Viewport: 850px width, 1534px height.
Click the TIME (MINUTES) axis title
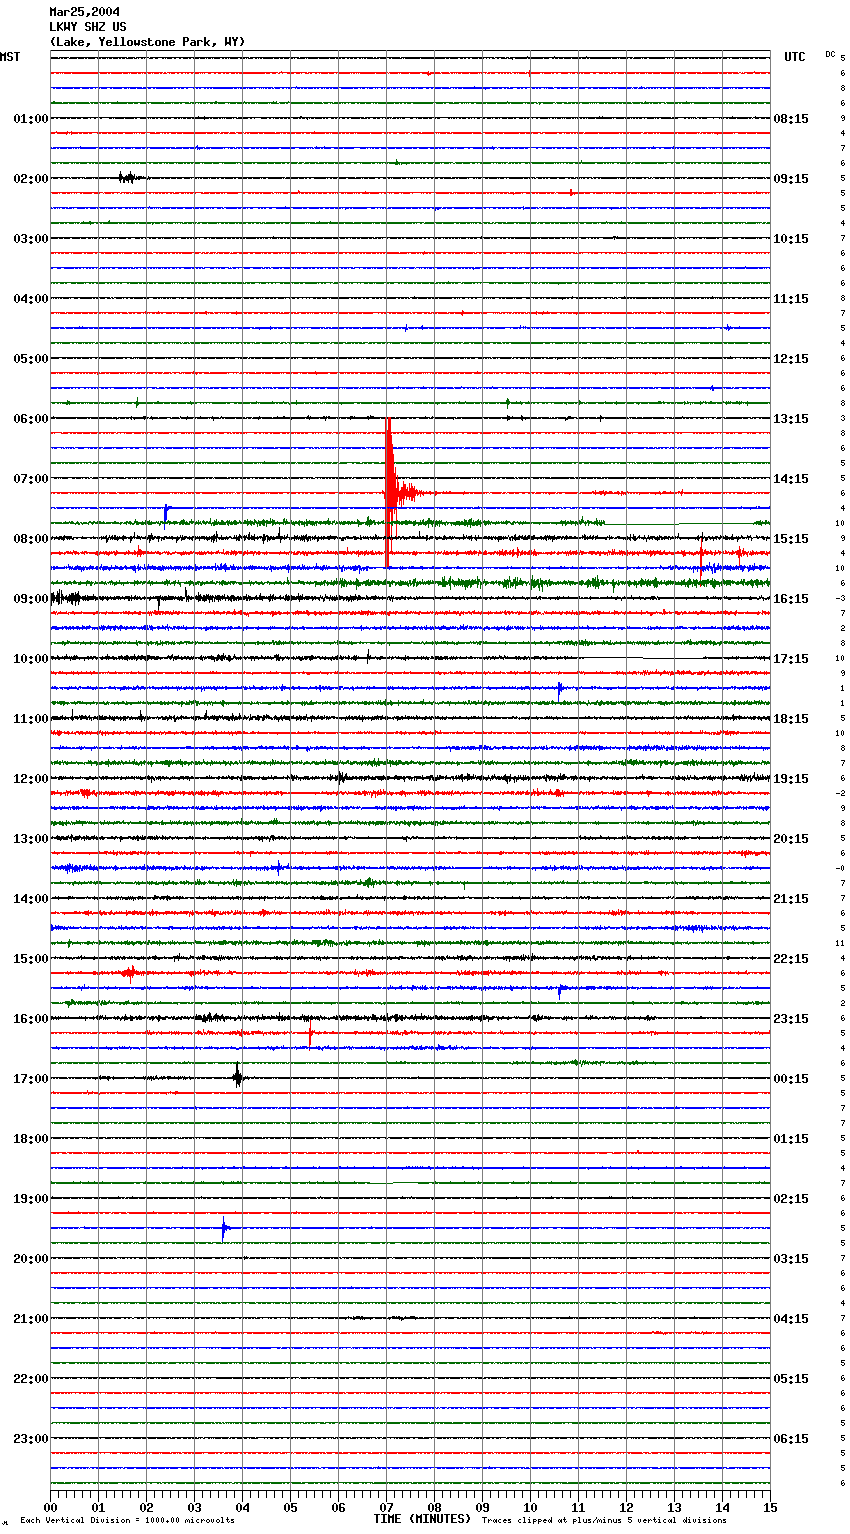pos(422,1519)
